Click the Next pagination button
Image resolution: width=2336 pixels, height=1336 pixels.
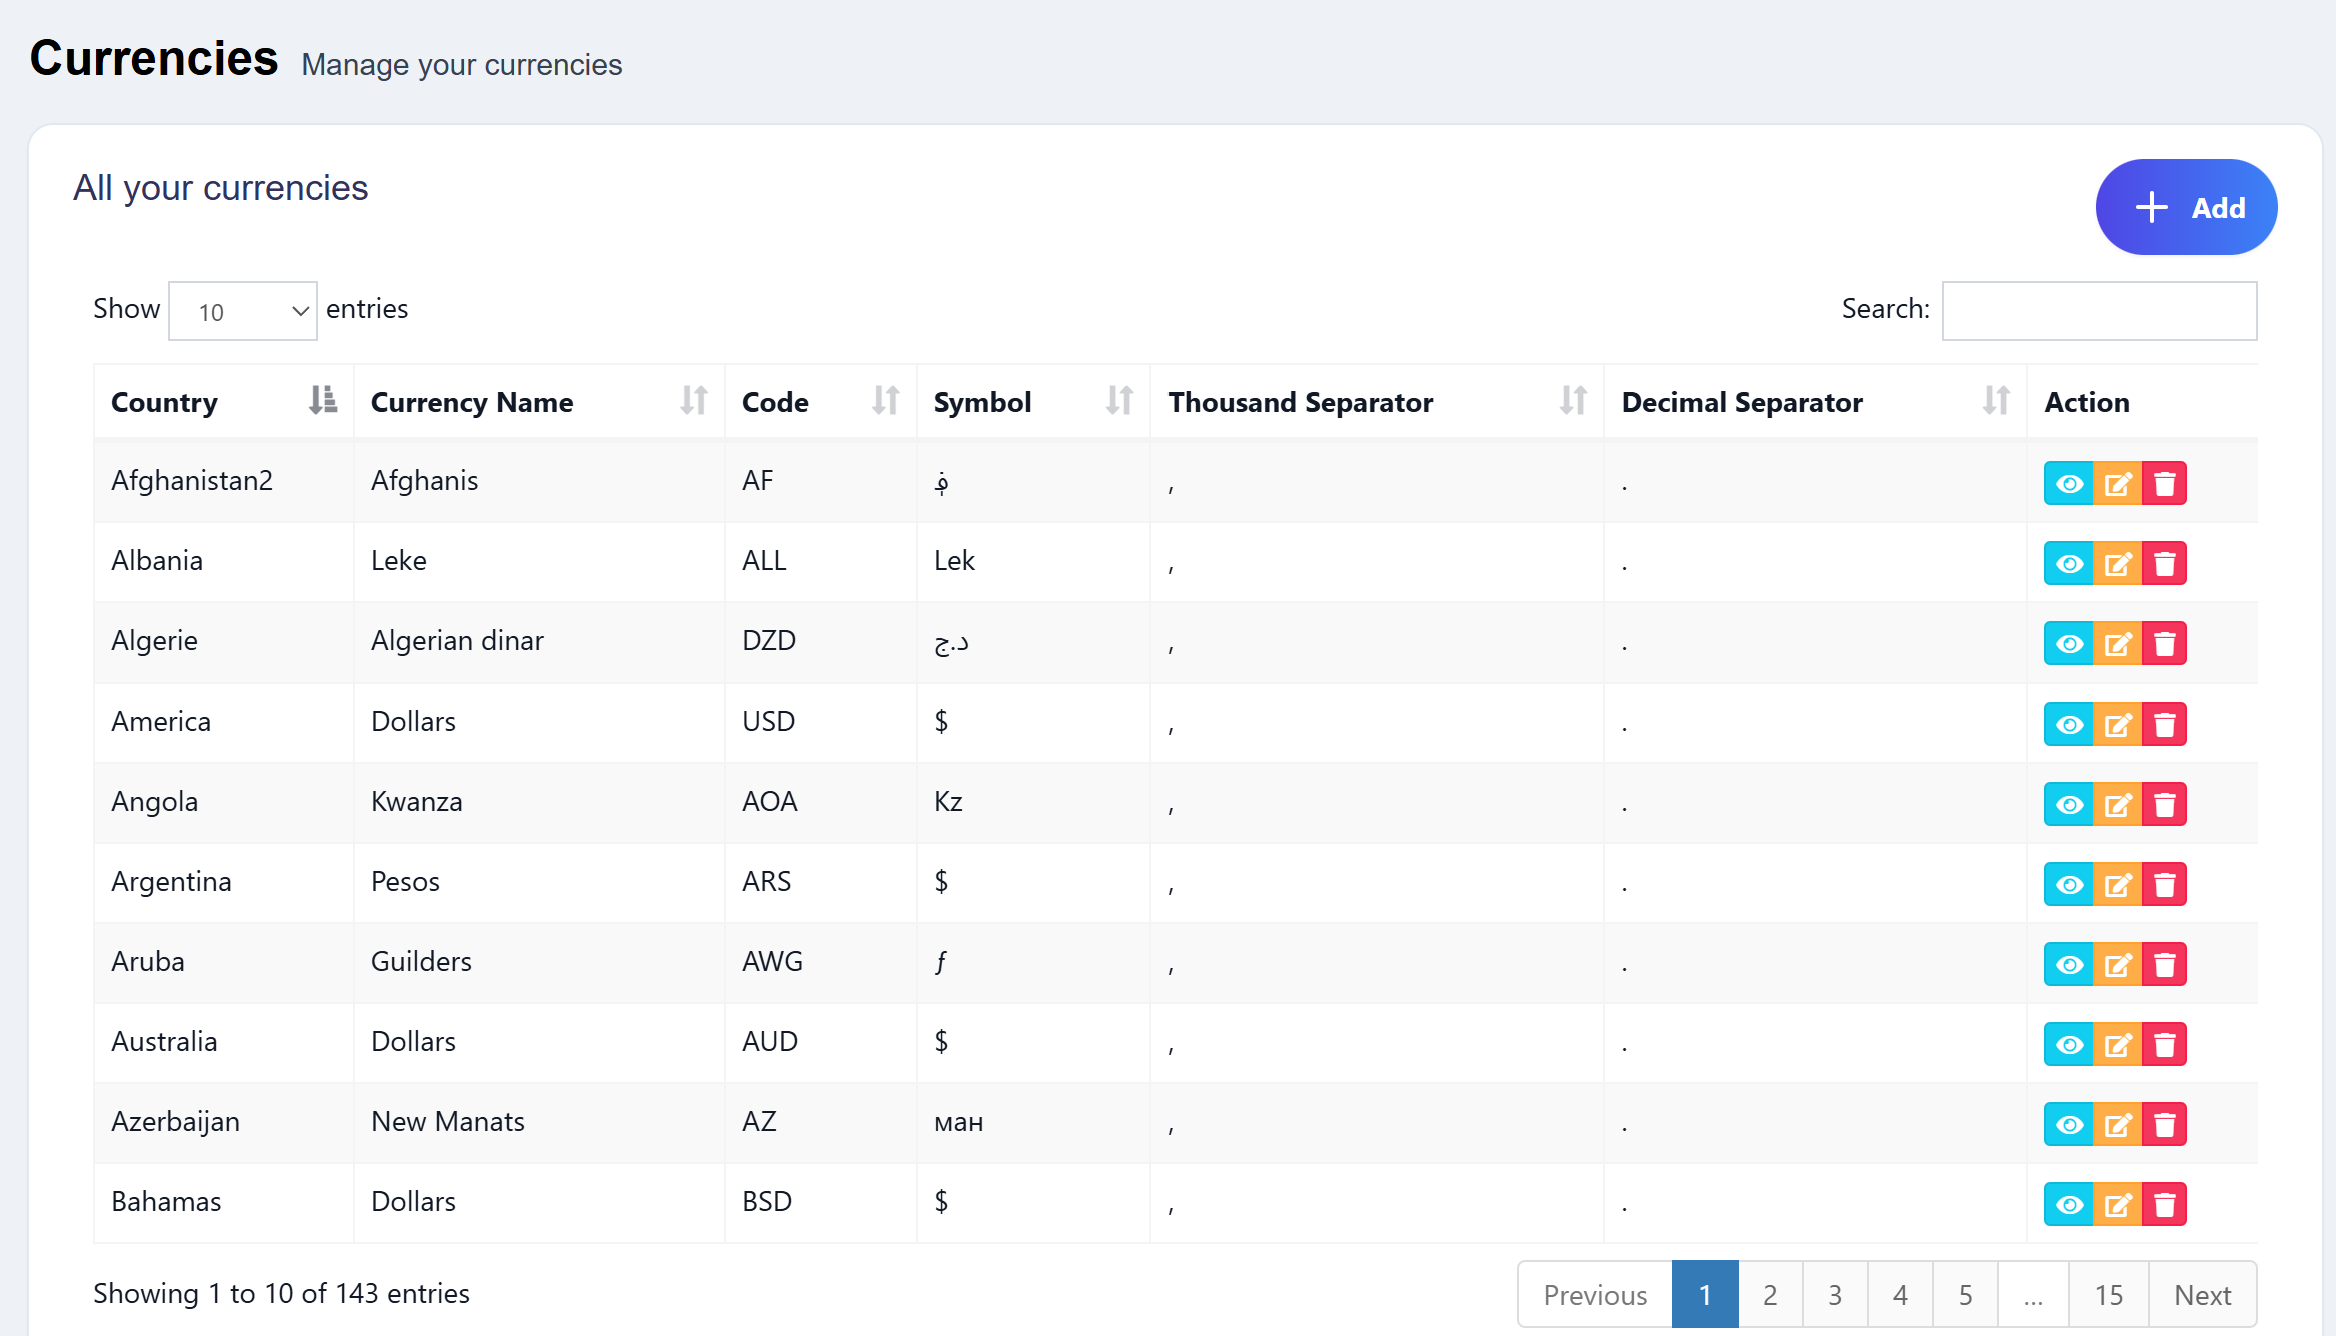2202,1295
